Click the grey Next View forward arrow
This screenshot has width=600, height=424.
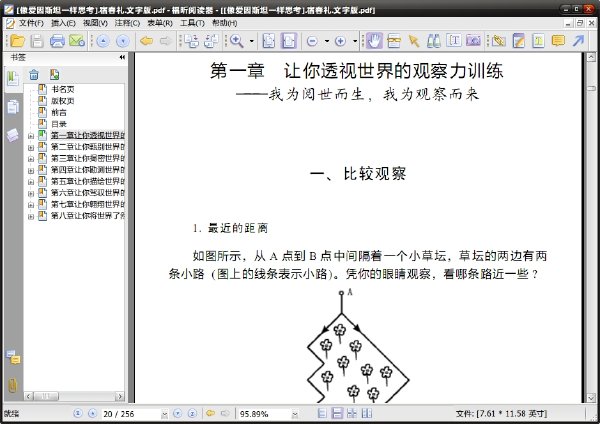tap(165, 41)
